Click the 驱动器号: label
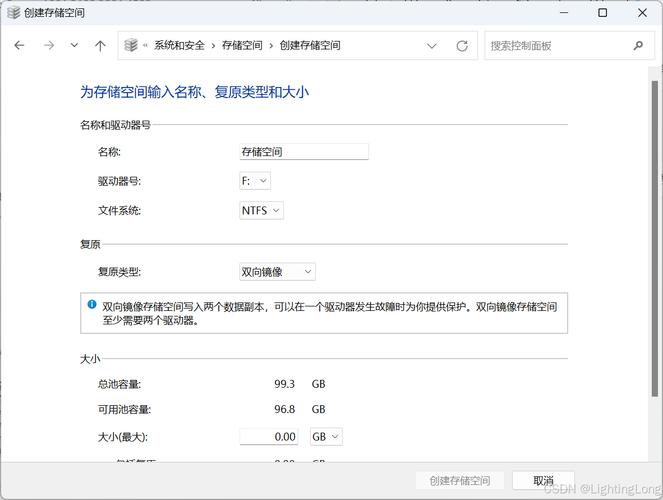 point(119,181)
